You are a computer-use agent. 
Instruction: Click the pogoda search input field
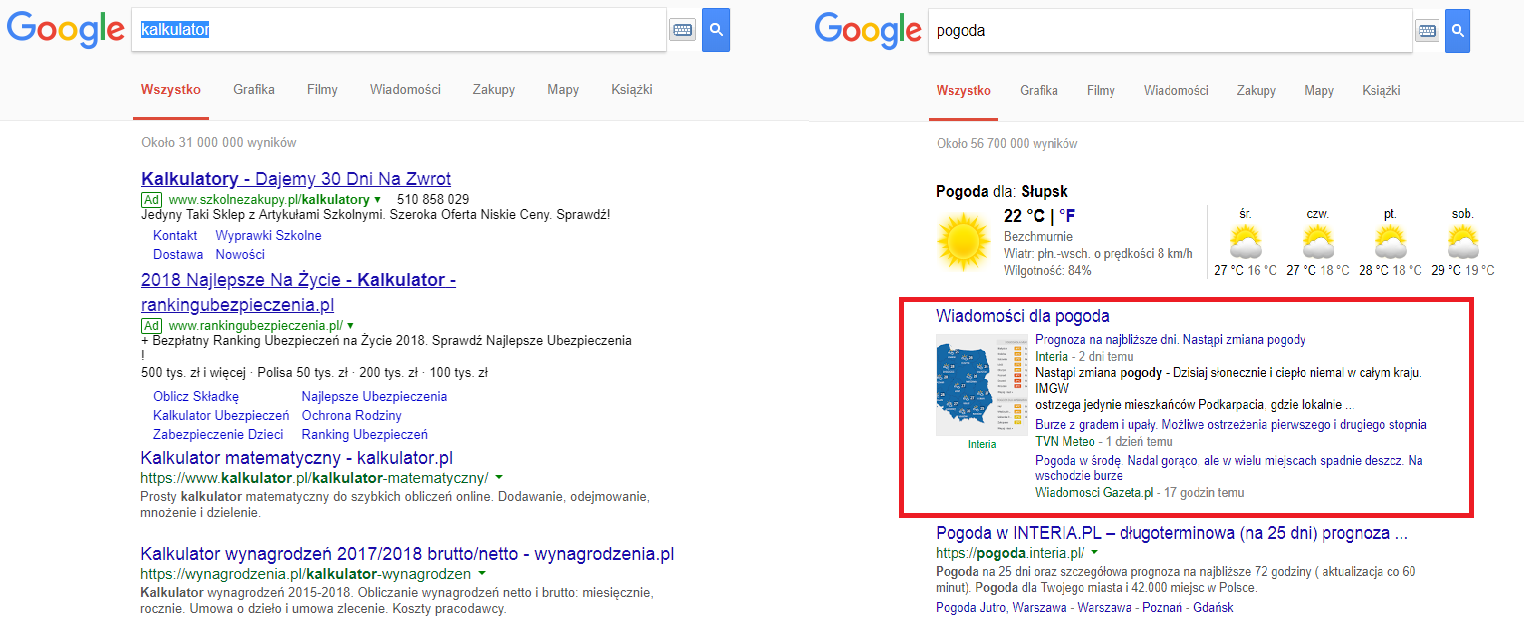[1170, 30]
